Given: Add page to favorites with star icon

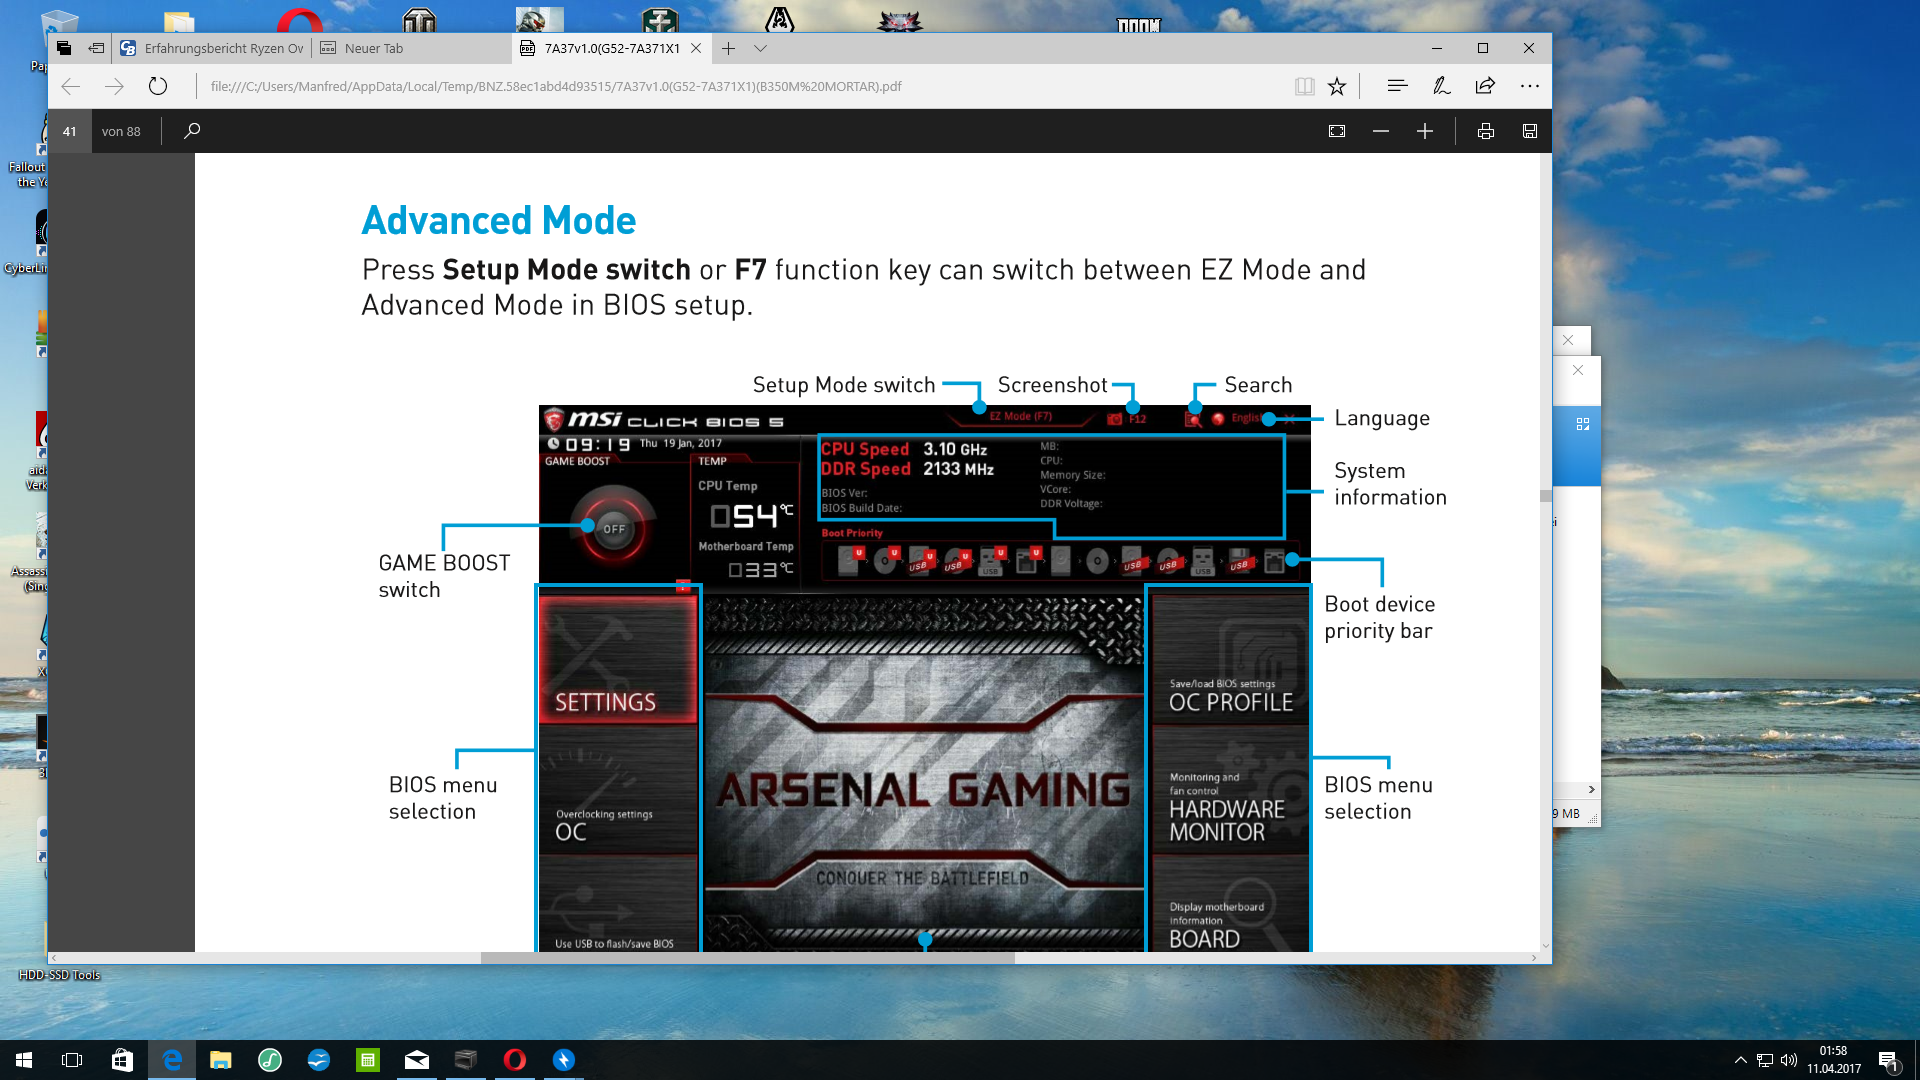Looking at the screenshot, I should [1337, 86].
